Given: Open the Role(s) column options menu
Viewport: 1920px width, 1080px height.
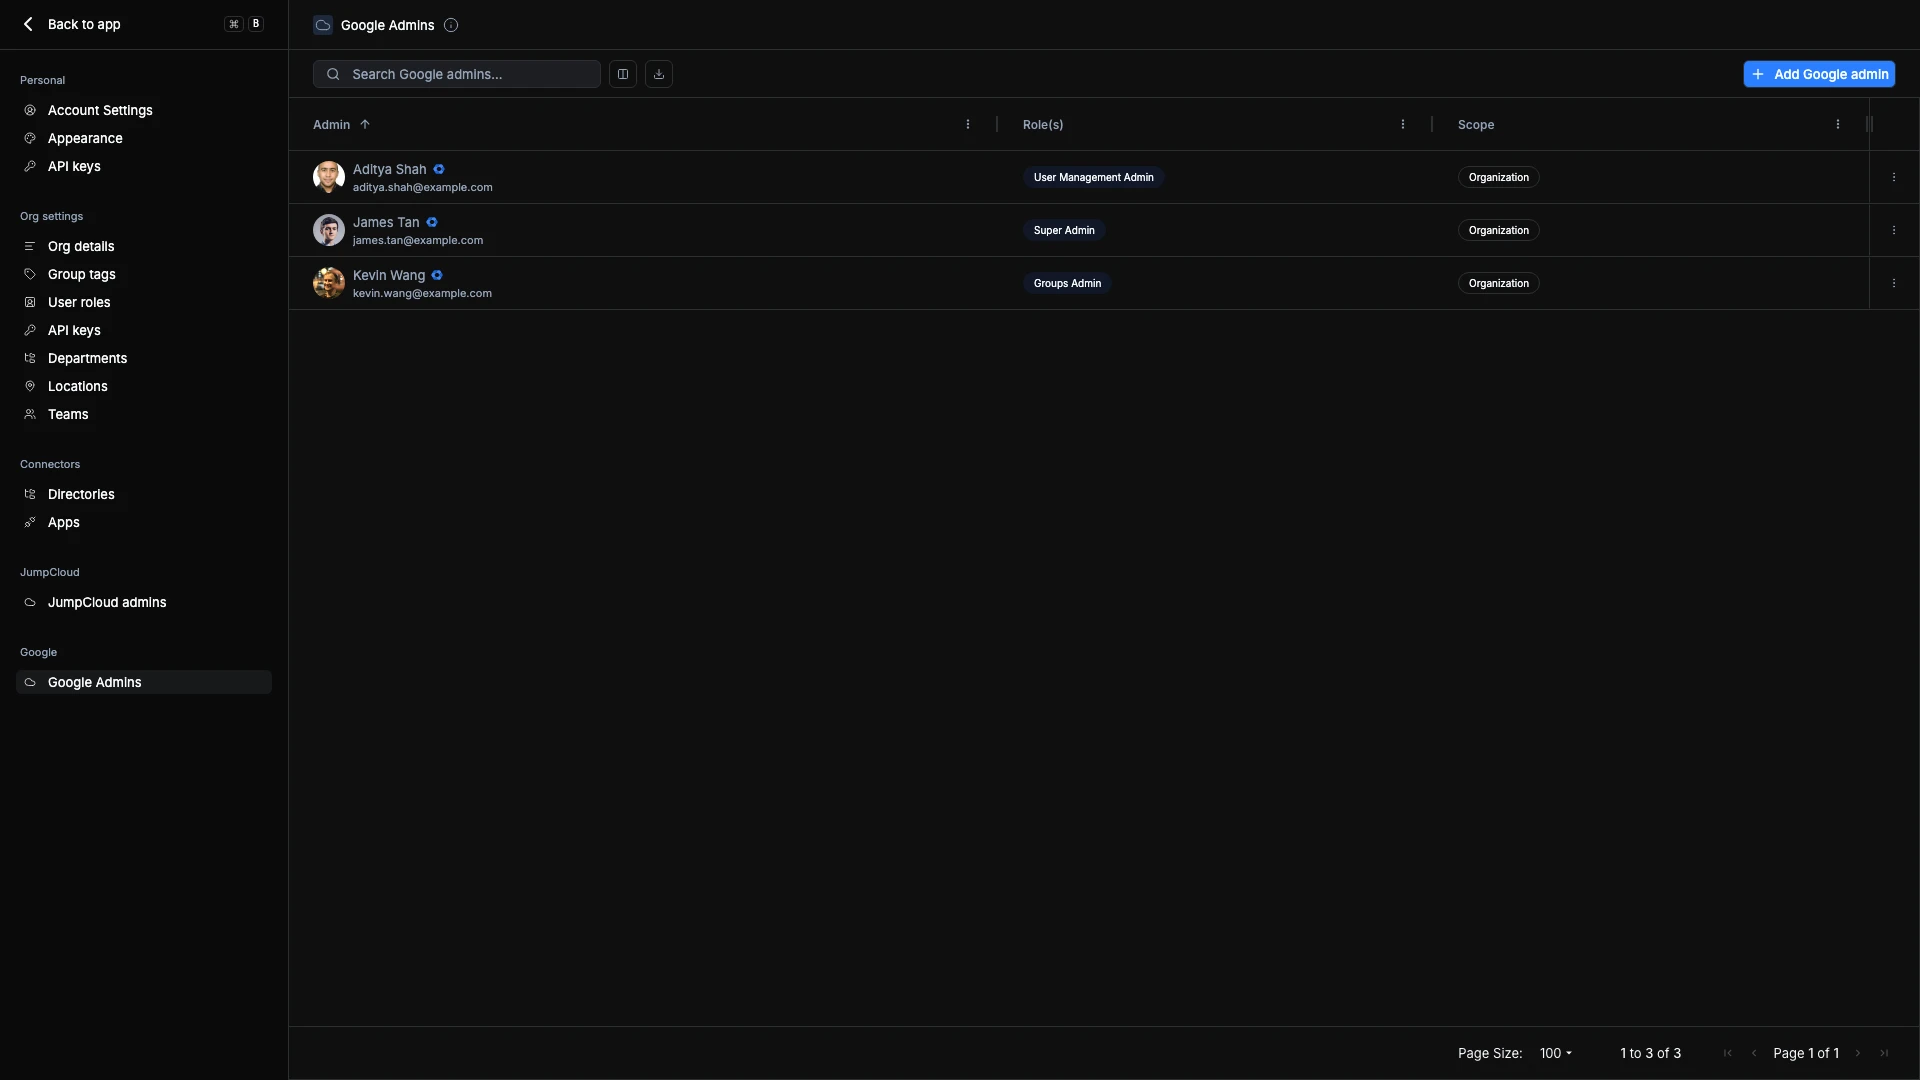Looking at the screenshot, I should (1402, 124).
